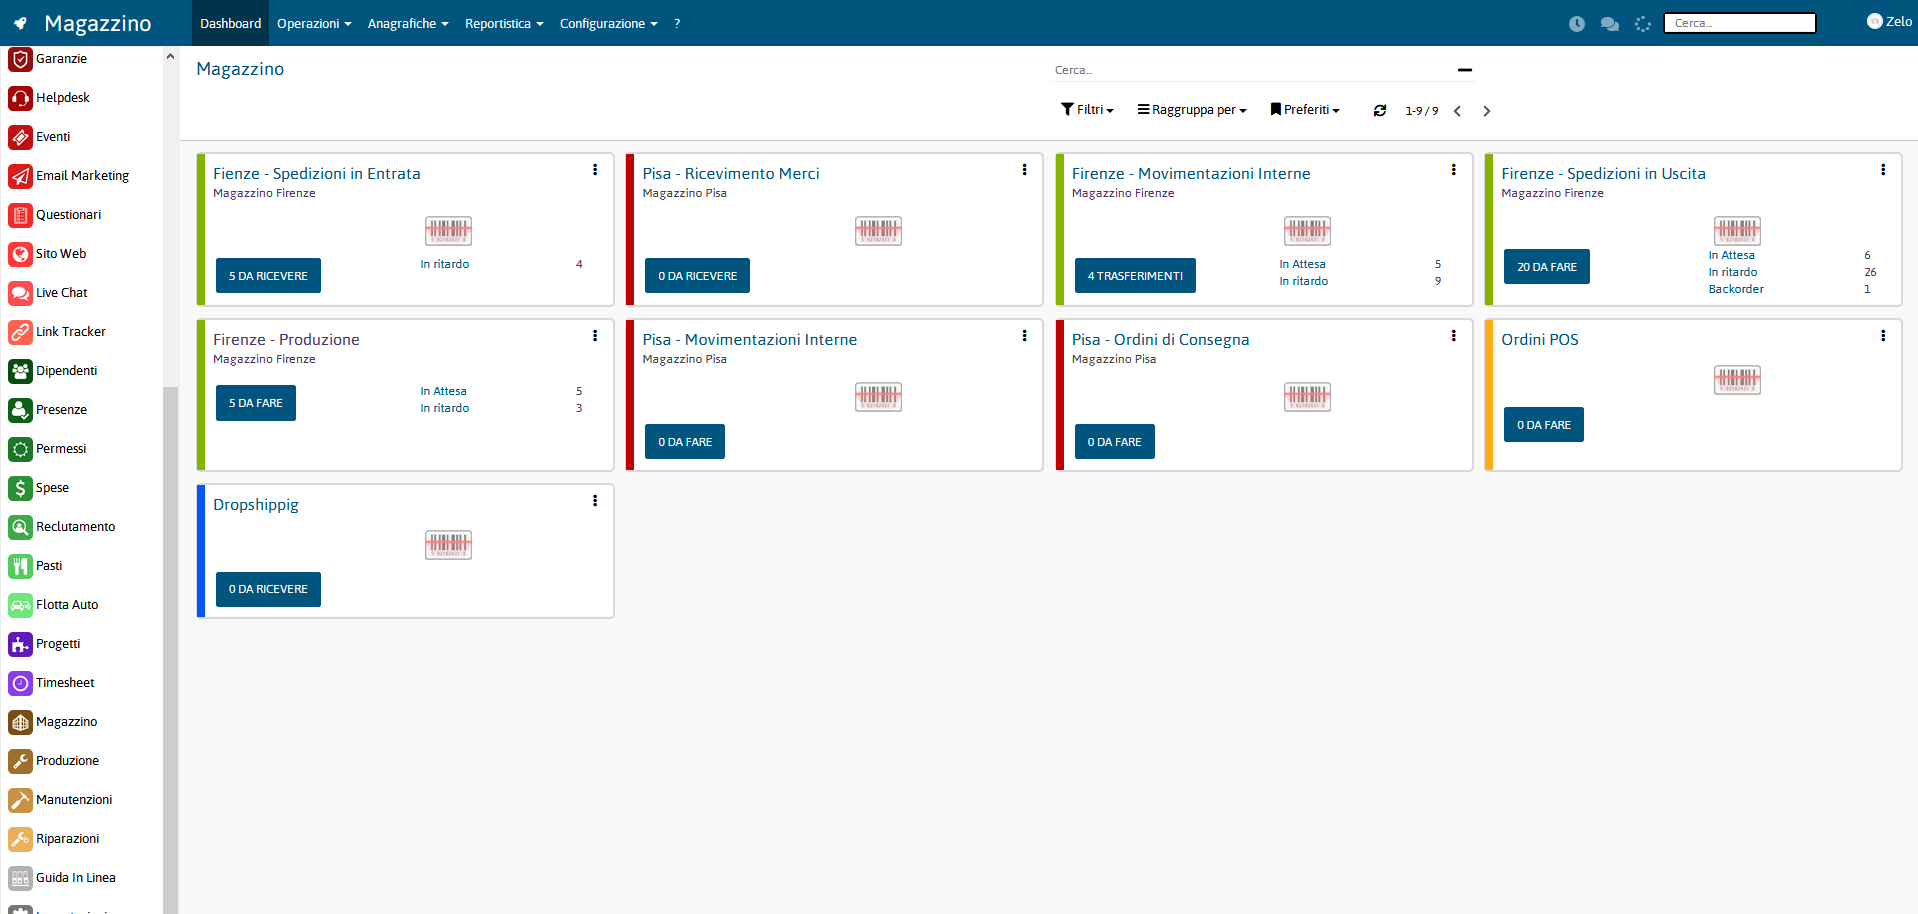1918x914 pixels.
Task: Click the refresh icon next to pager
Action: pyautogui.click(x=1380, y=111)
